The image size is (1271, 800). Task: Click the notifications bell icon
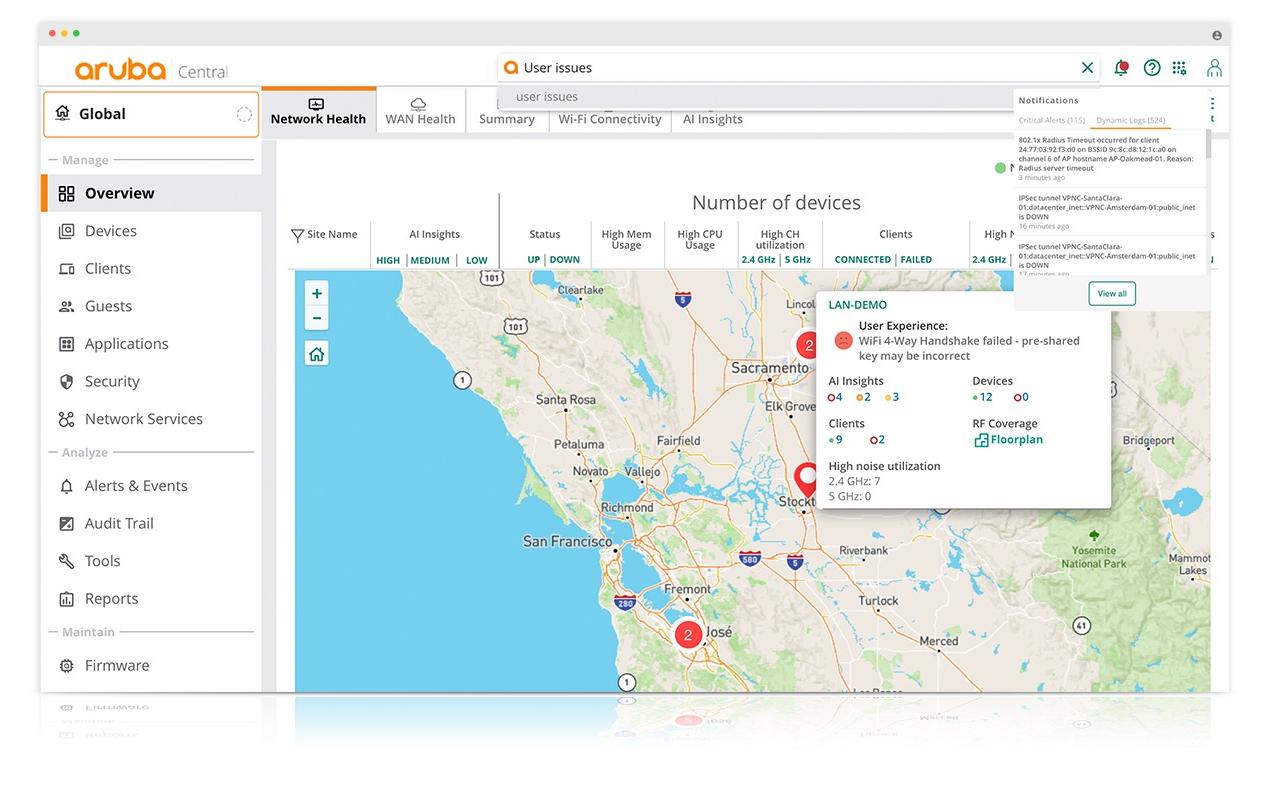1121,68
